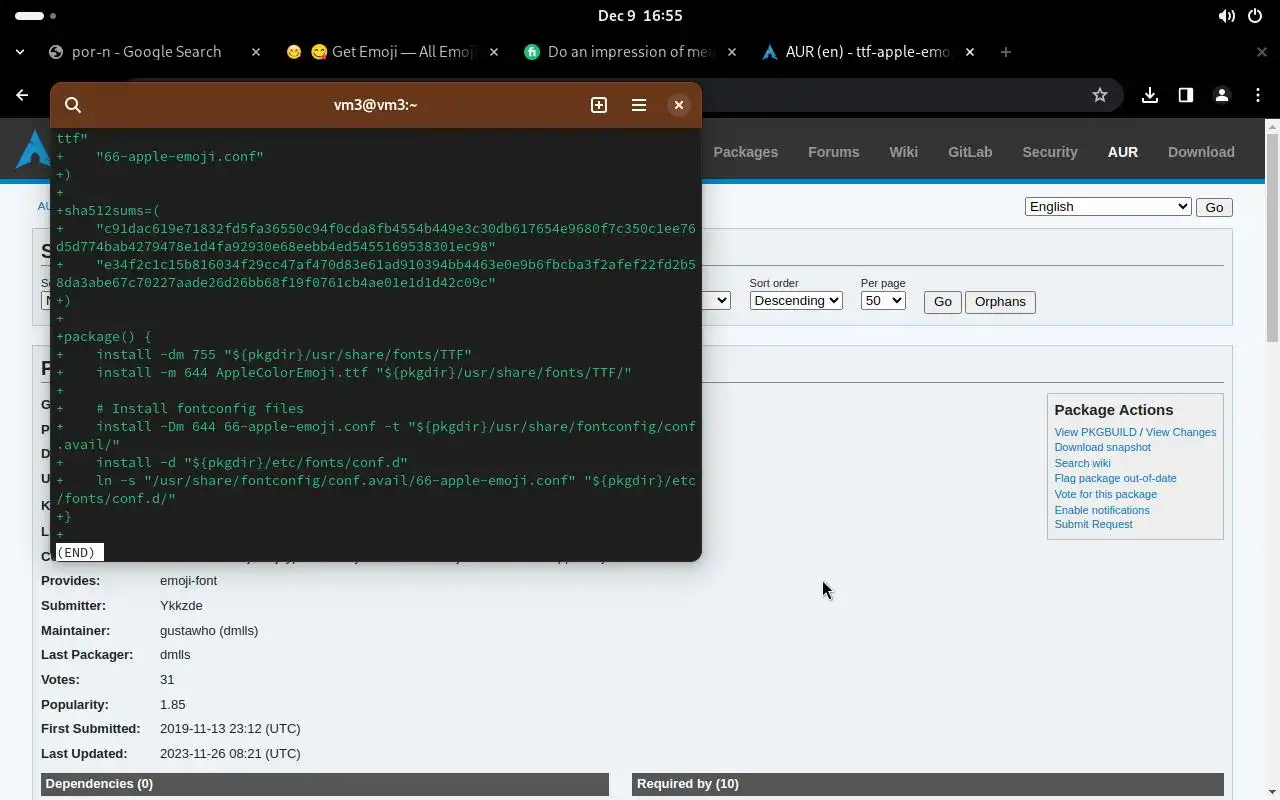The width and height of the screenshot is (1280, 800).
Task: Click the gustawho (dmlls) maintainer text
Action: [209, 631]
